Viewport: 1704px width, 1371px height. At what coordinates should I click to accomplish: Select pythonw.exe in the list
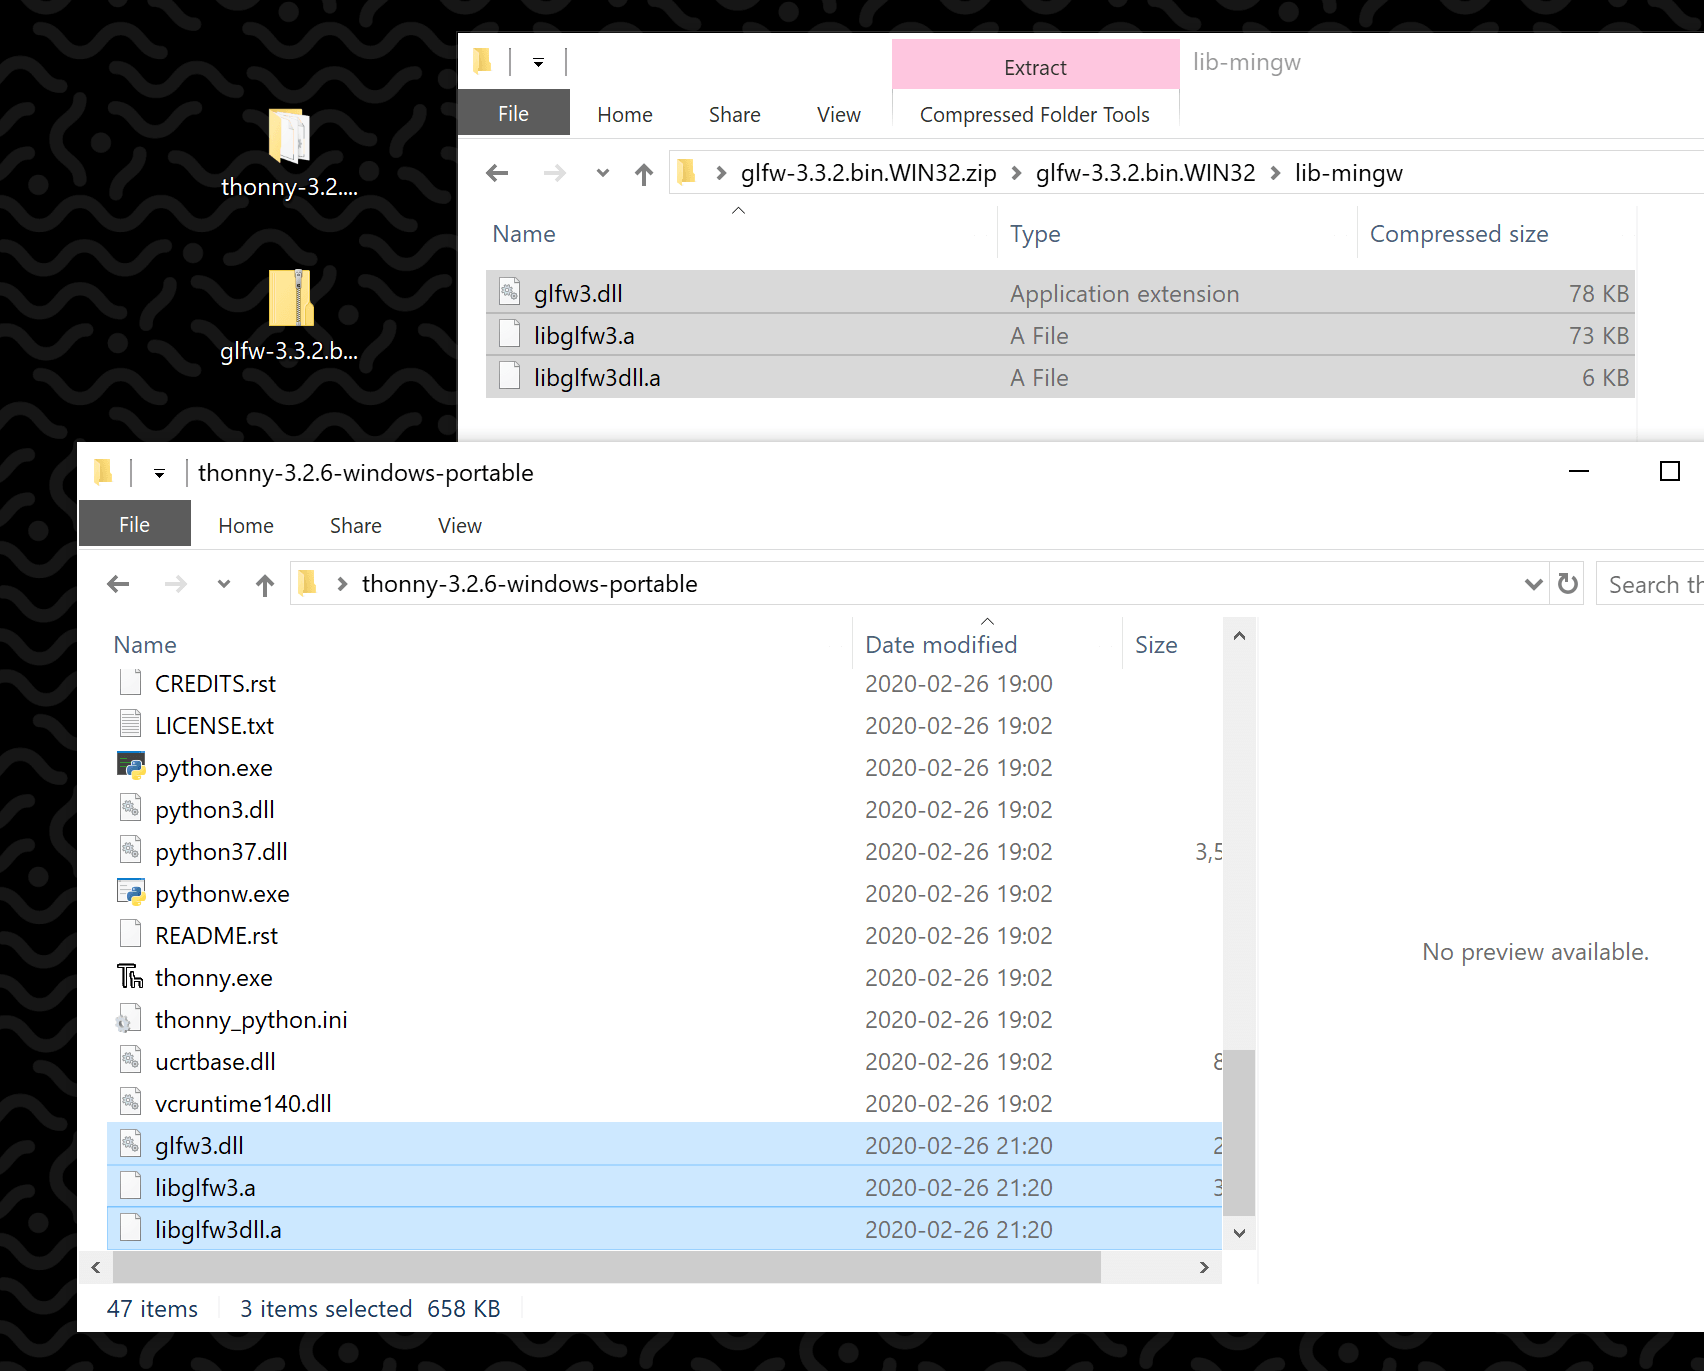click(664, 893)
